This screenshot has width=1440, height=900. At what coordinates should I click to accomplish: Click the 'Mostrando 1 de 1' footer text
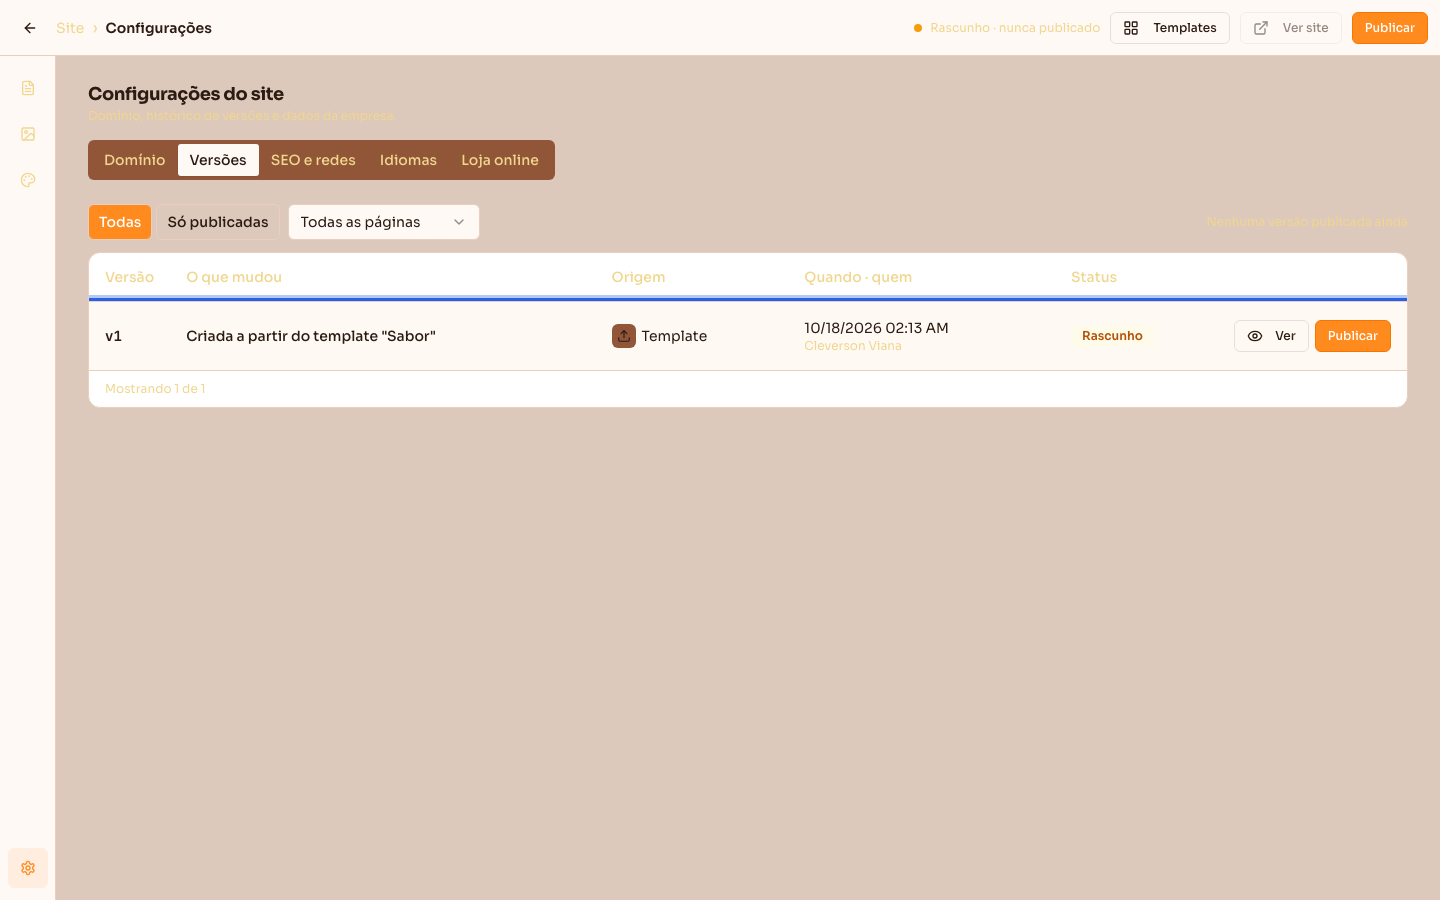point(155,389)
